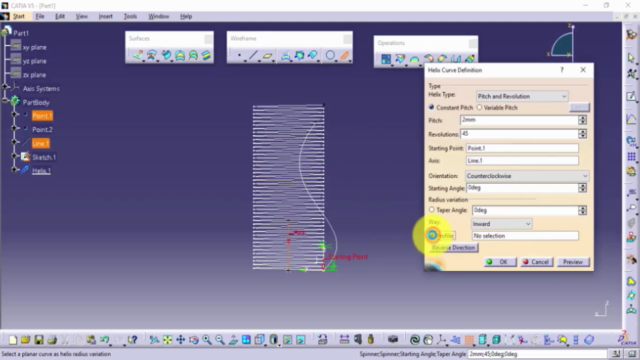
Task: Select the Point tool in Wireframe toolbar
Action: point(239,55)
